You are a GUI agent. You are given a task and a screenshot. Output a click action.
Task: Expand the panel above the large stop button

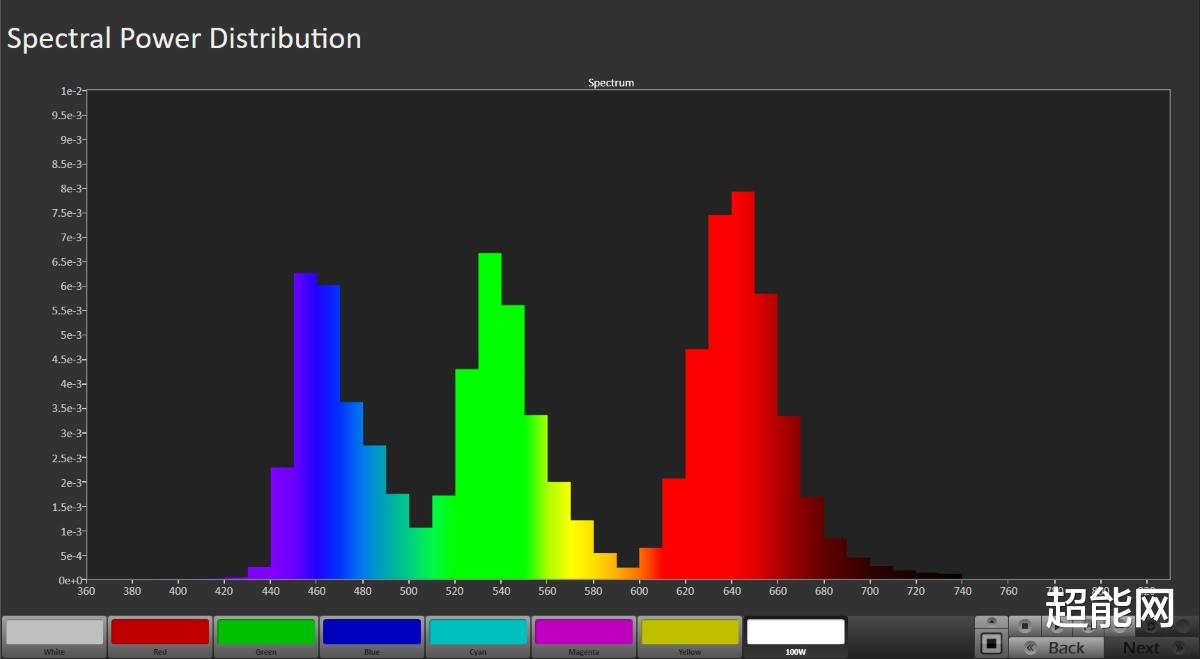[991, 622]
